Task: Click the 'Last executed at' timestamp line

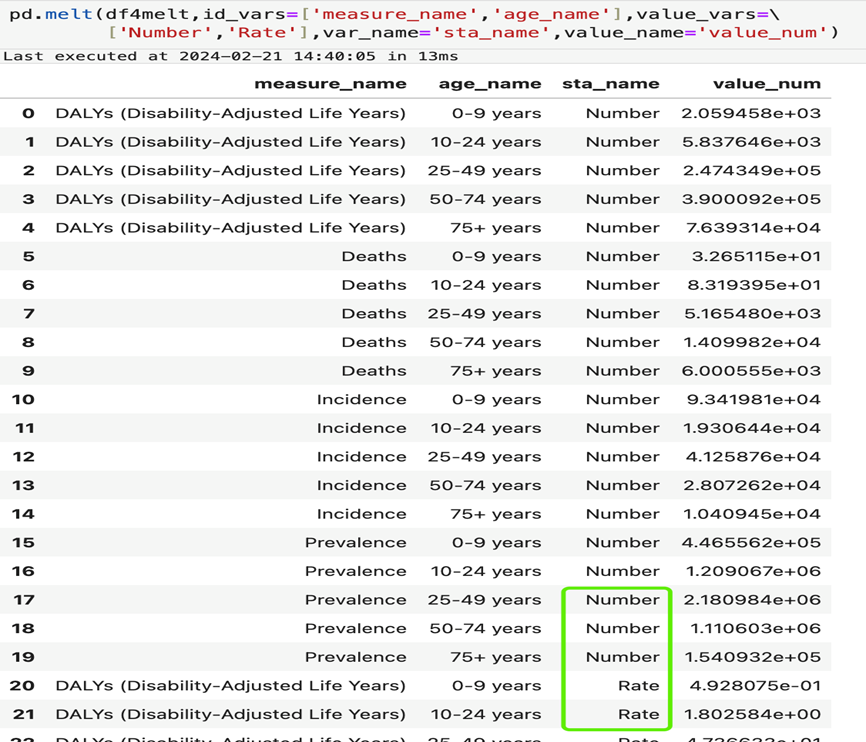Action: [230, 56]
